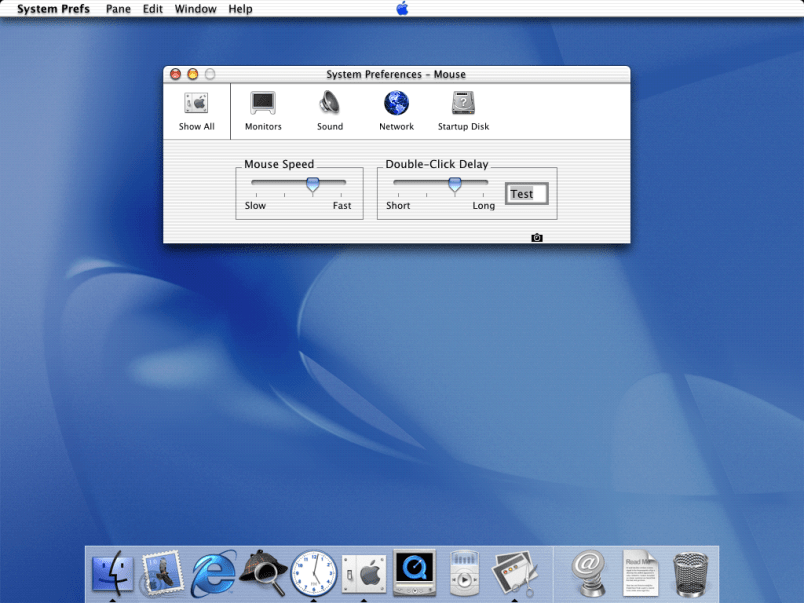Open QuickTime Player from the Dock

click(413, 573)
